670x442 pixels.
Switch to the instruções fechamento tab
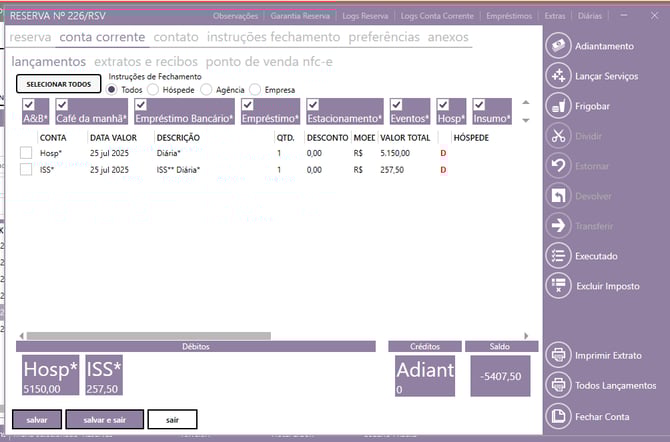pos(273,37)
